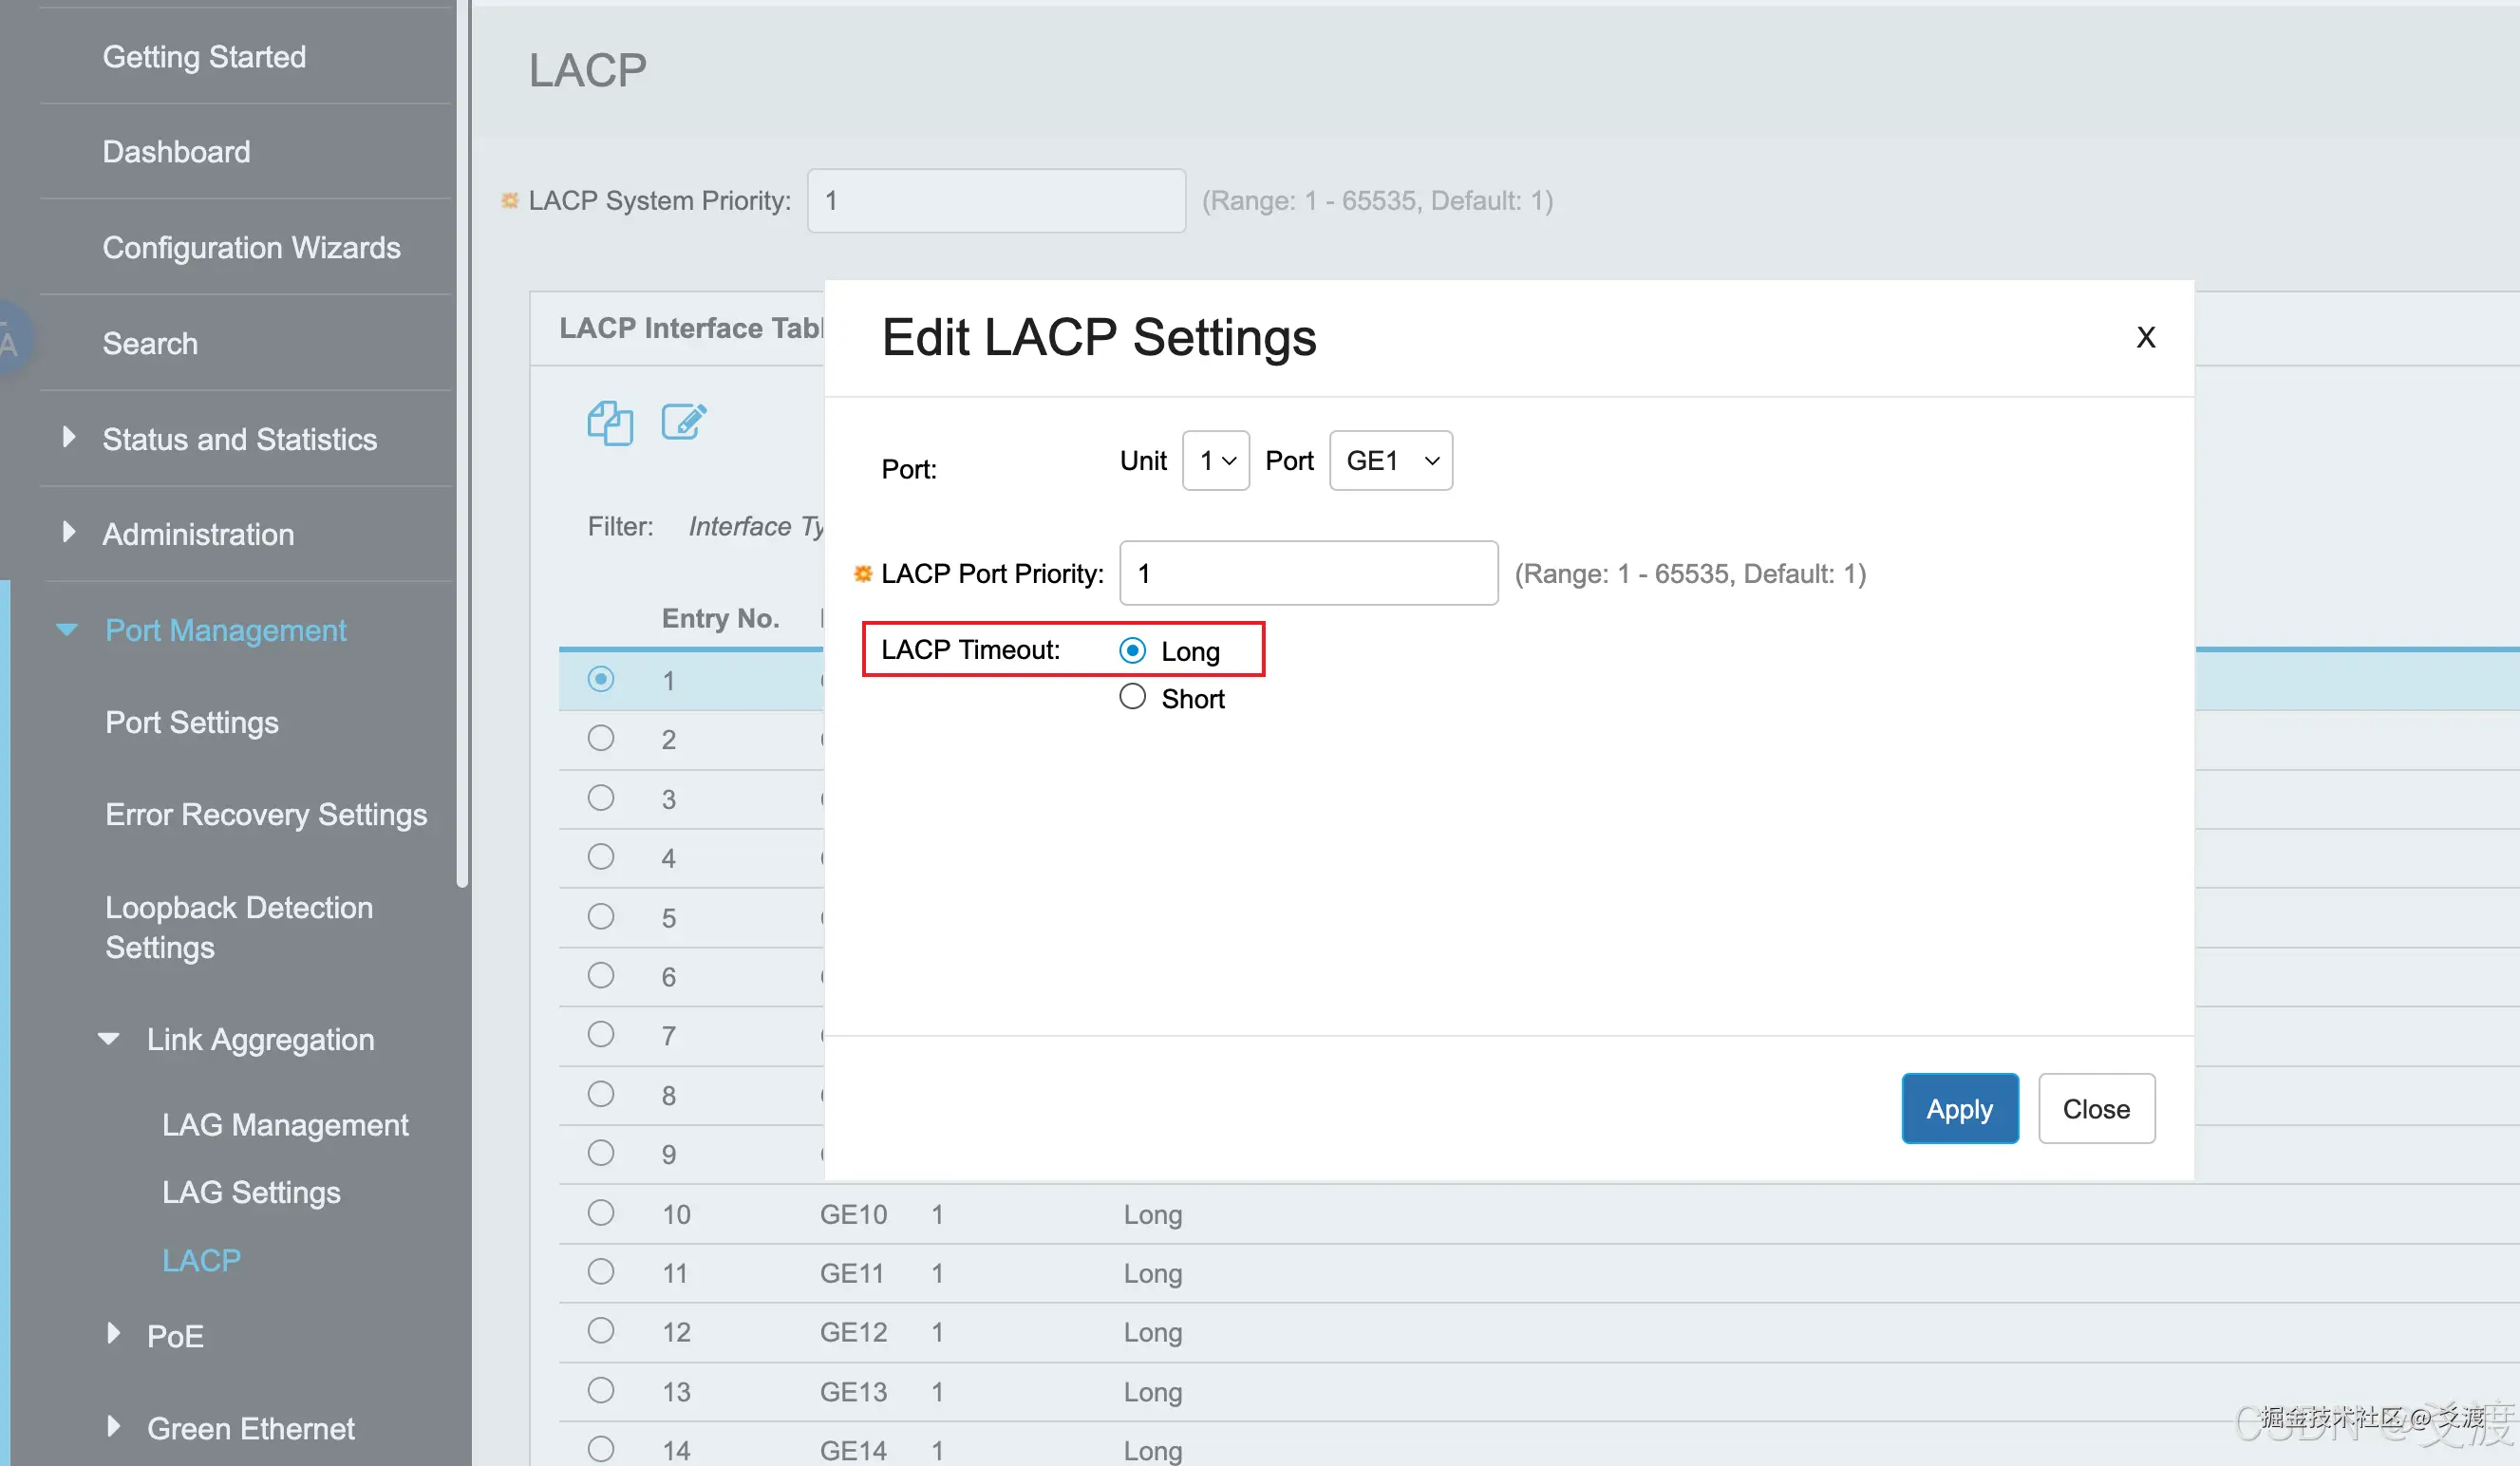This screenshot has width=2520, height=1466.
Task: Open LAG Management page
Action: 285,1125
